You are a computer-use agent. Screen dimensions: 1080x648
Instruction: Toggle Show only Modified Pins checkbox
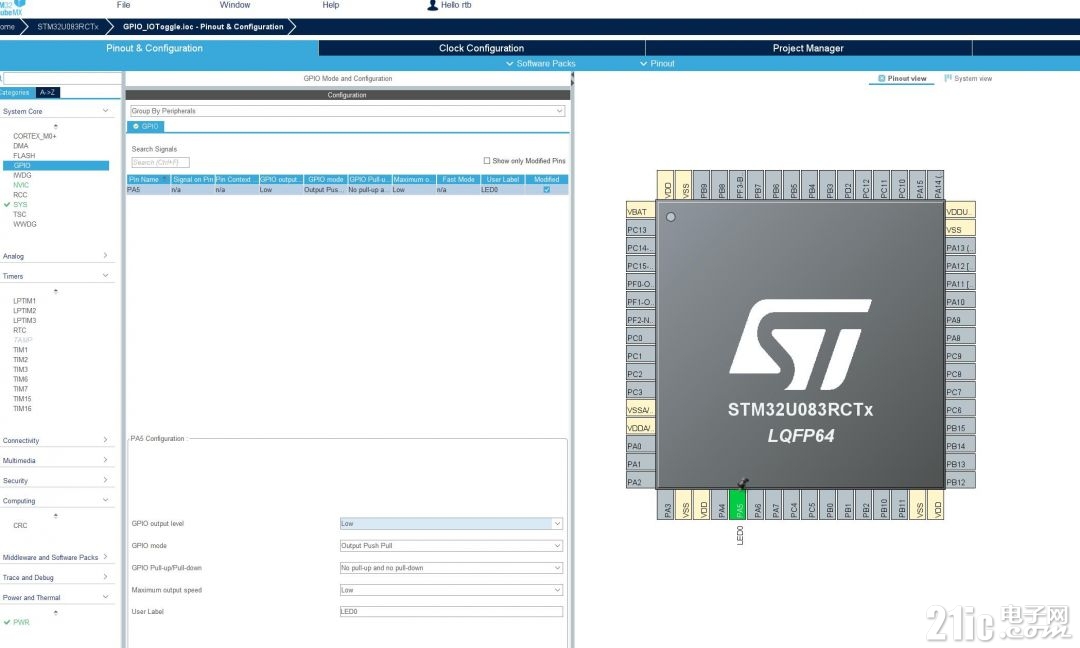point(486,161)
